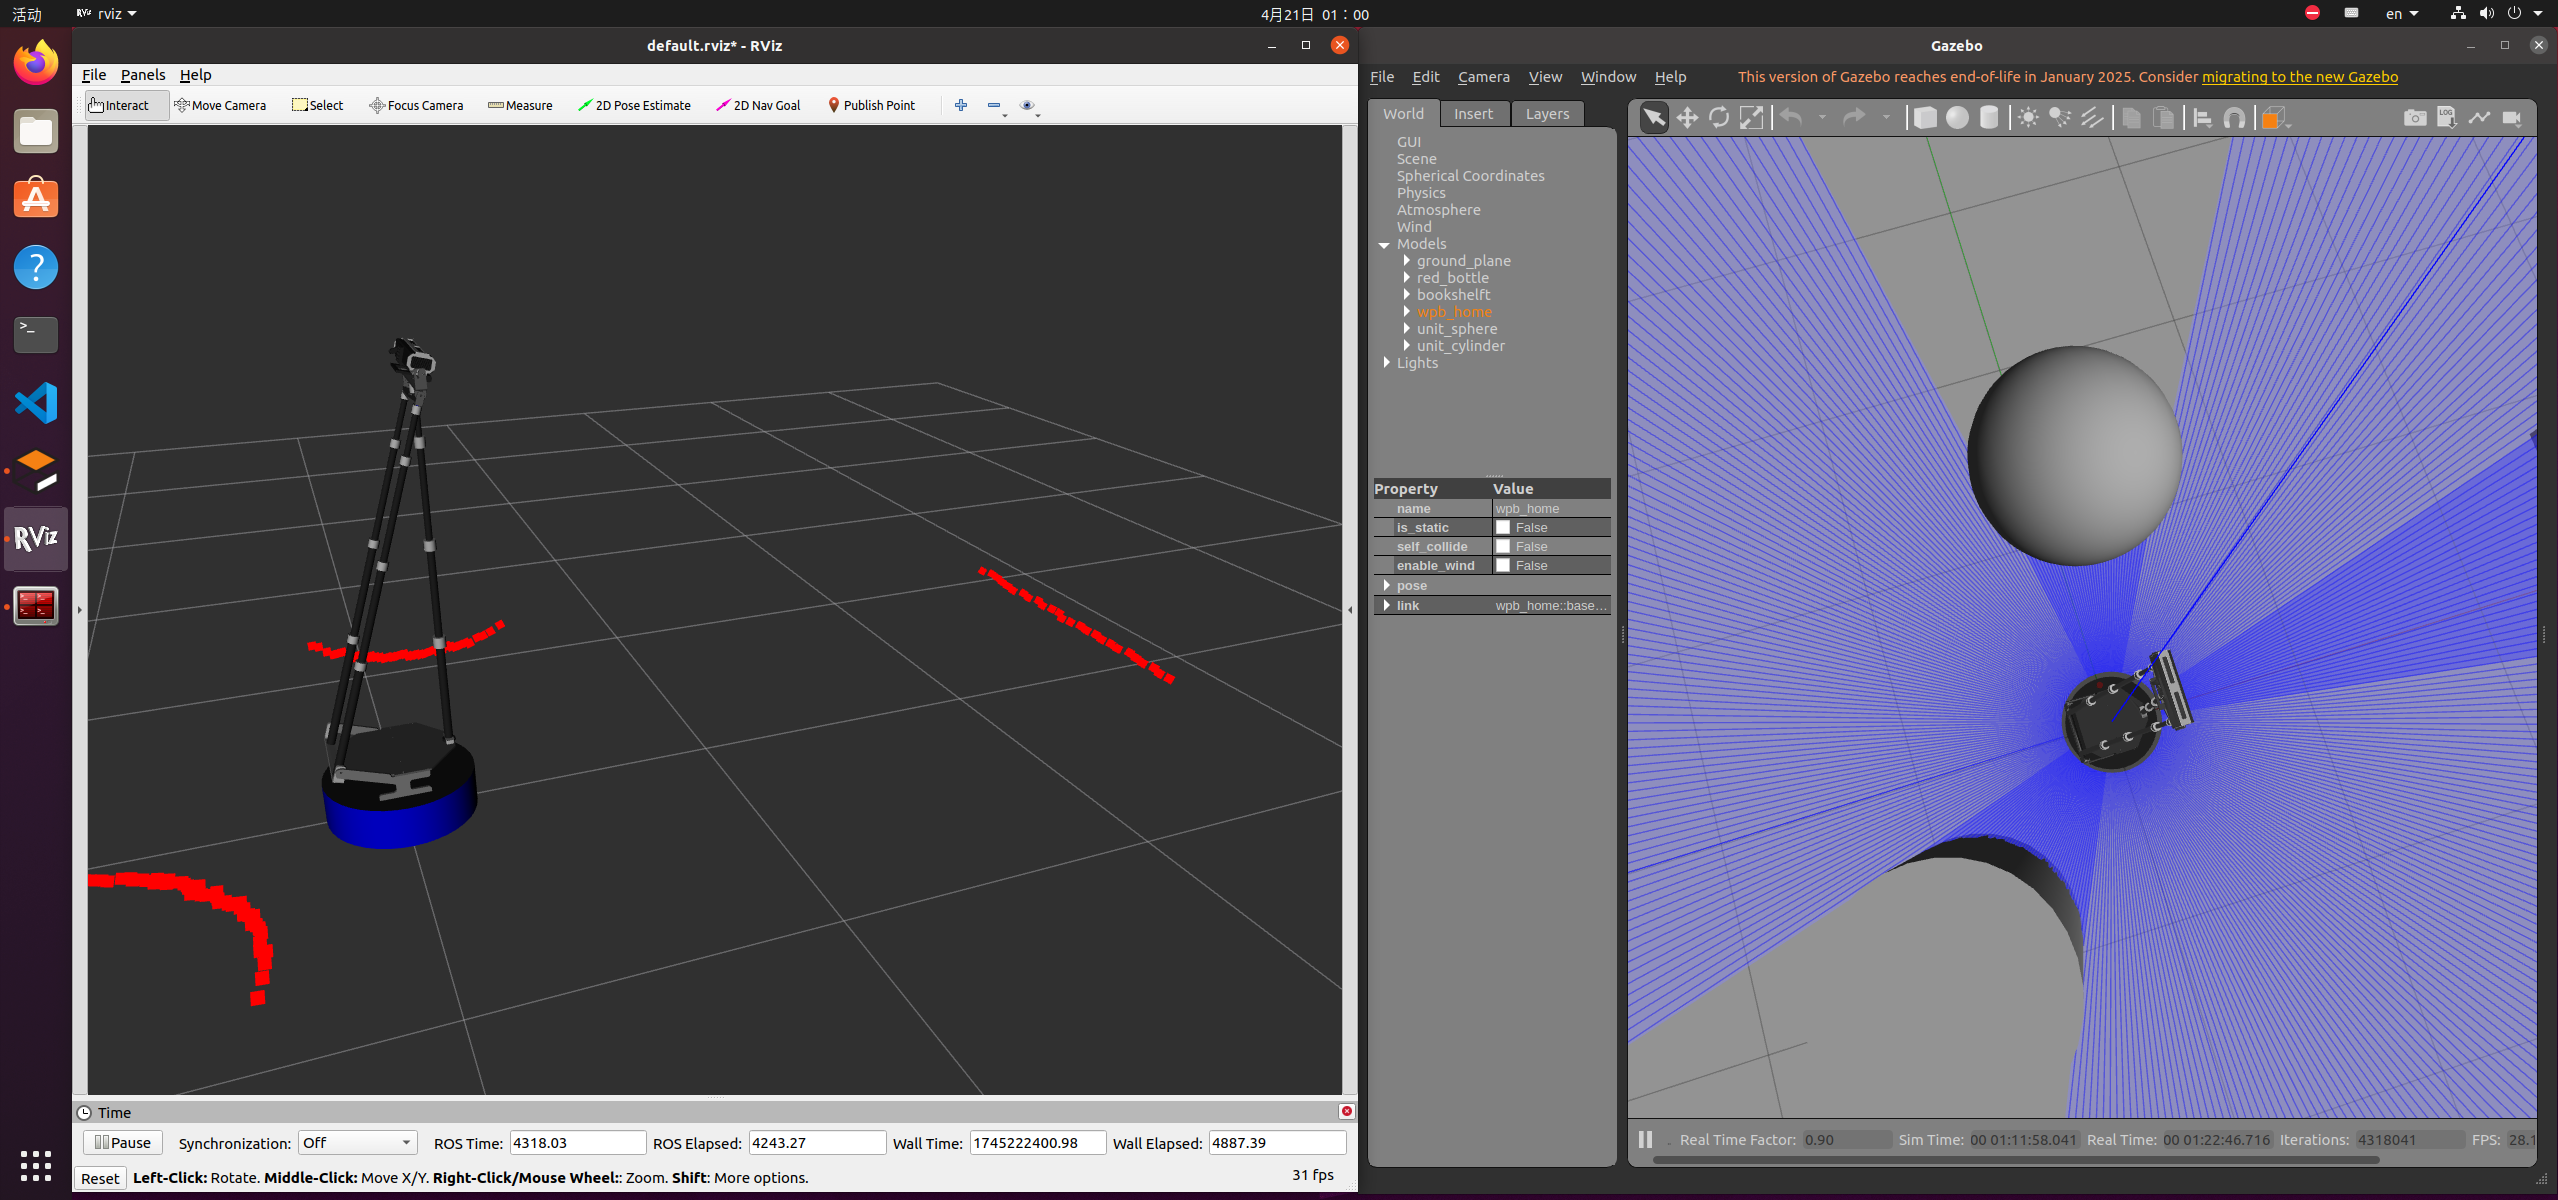Click the Gazebo snap magnet tool
The image size is (2558, 1200).
pyautogui.click(x=2234, y=118)
